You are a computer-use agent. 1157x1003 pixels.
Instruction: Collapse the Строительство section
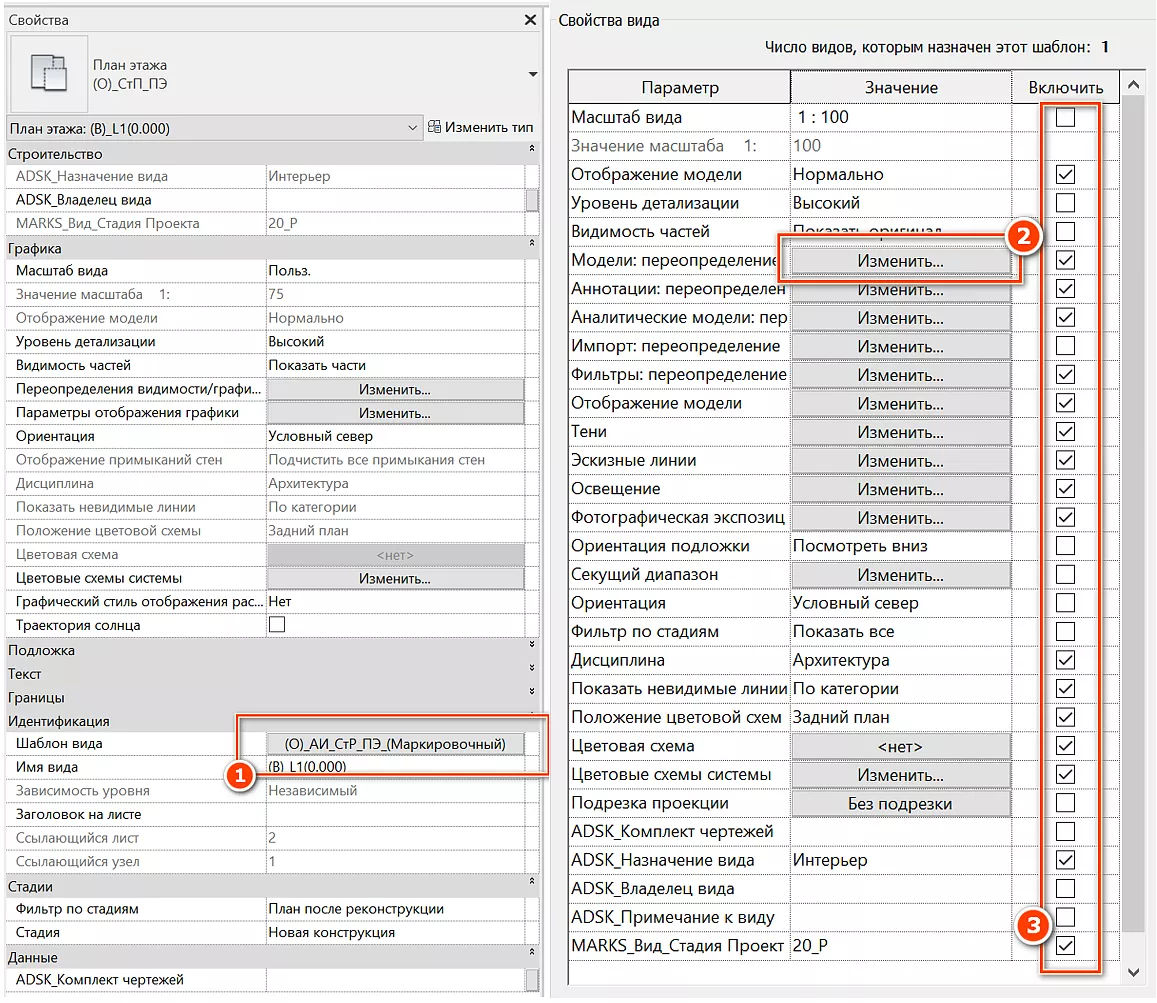click(x=531, y=154)
